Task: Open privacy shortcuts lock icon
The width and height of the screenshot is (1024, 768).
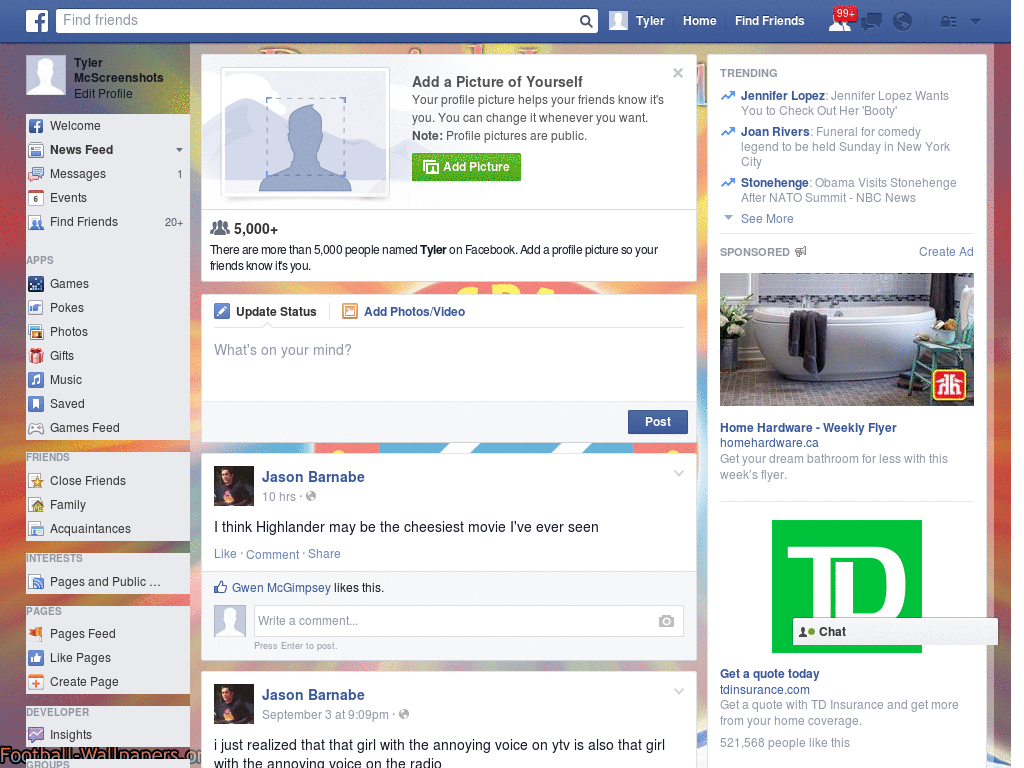Action: (x=948, y=22)
